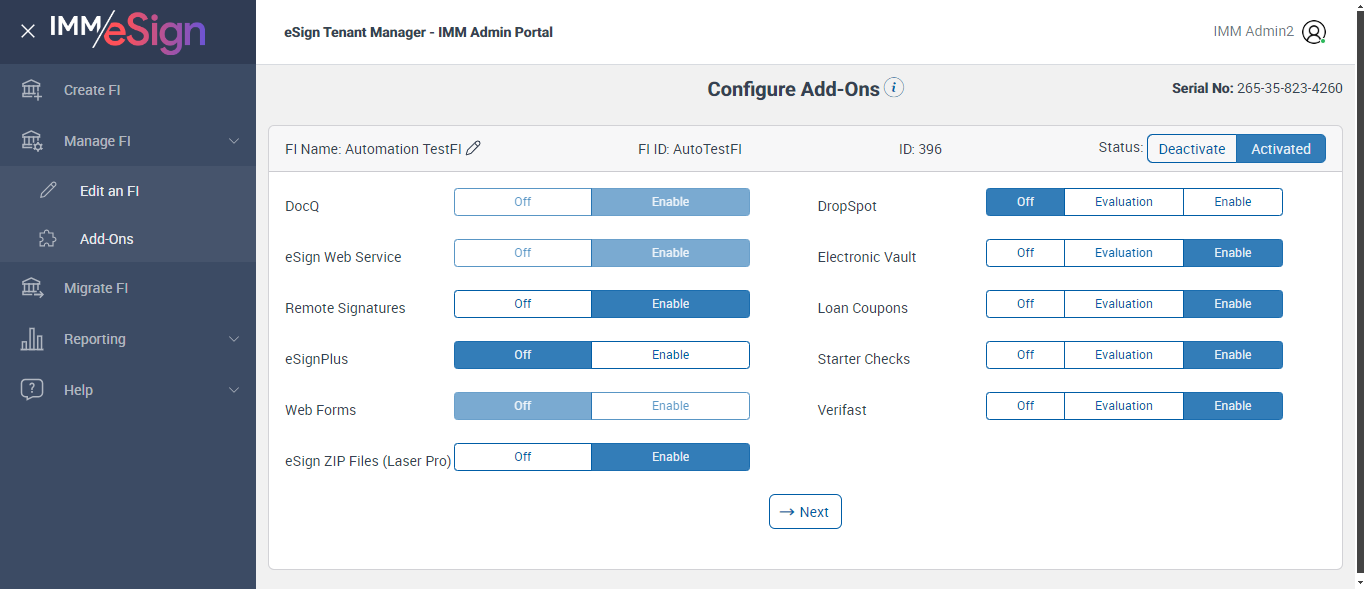Click the Reporting bar chart icon

32,339
